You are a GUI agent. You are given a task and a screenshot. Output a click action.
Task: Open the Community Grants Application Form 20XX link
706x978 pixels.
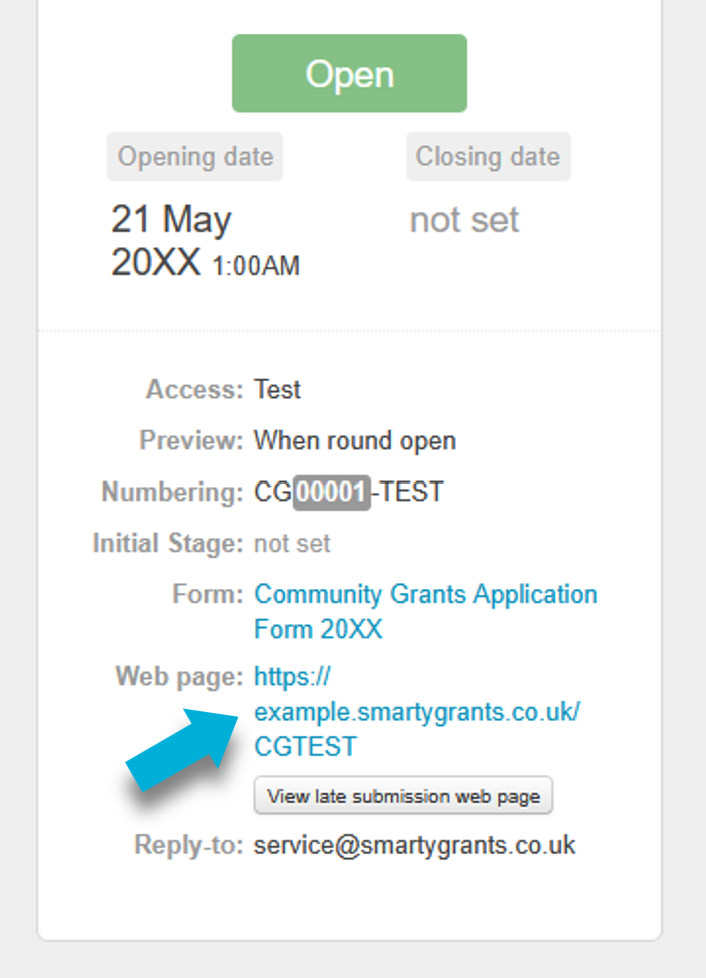pos(425,611)
